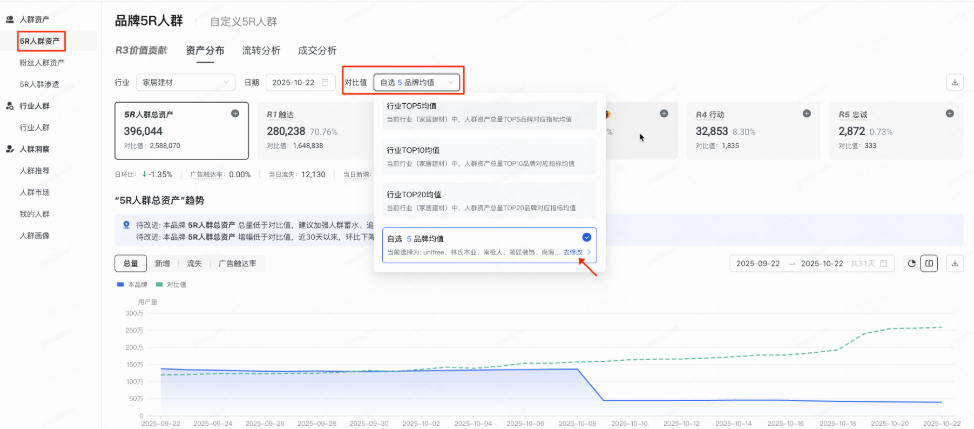Open 5R人群渗透 in the sidebar
Screen dimensions: 974x429
click(39, 84)
